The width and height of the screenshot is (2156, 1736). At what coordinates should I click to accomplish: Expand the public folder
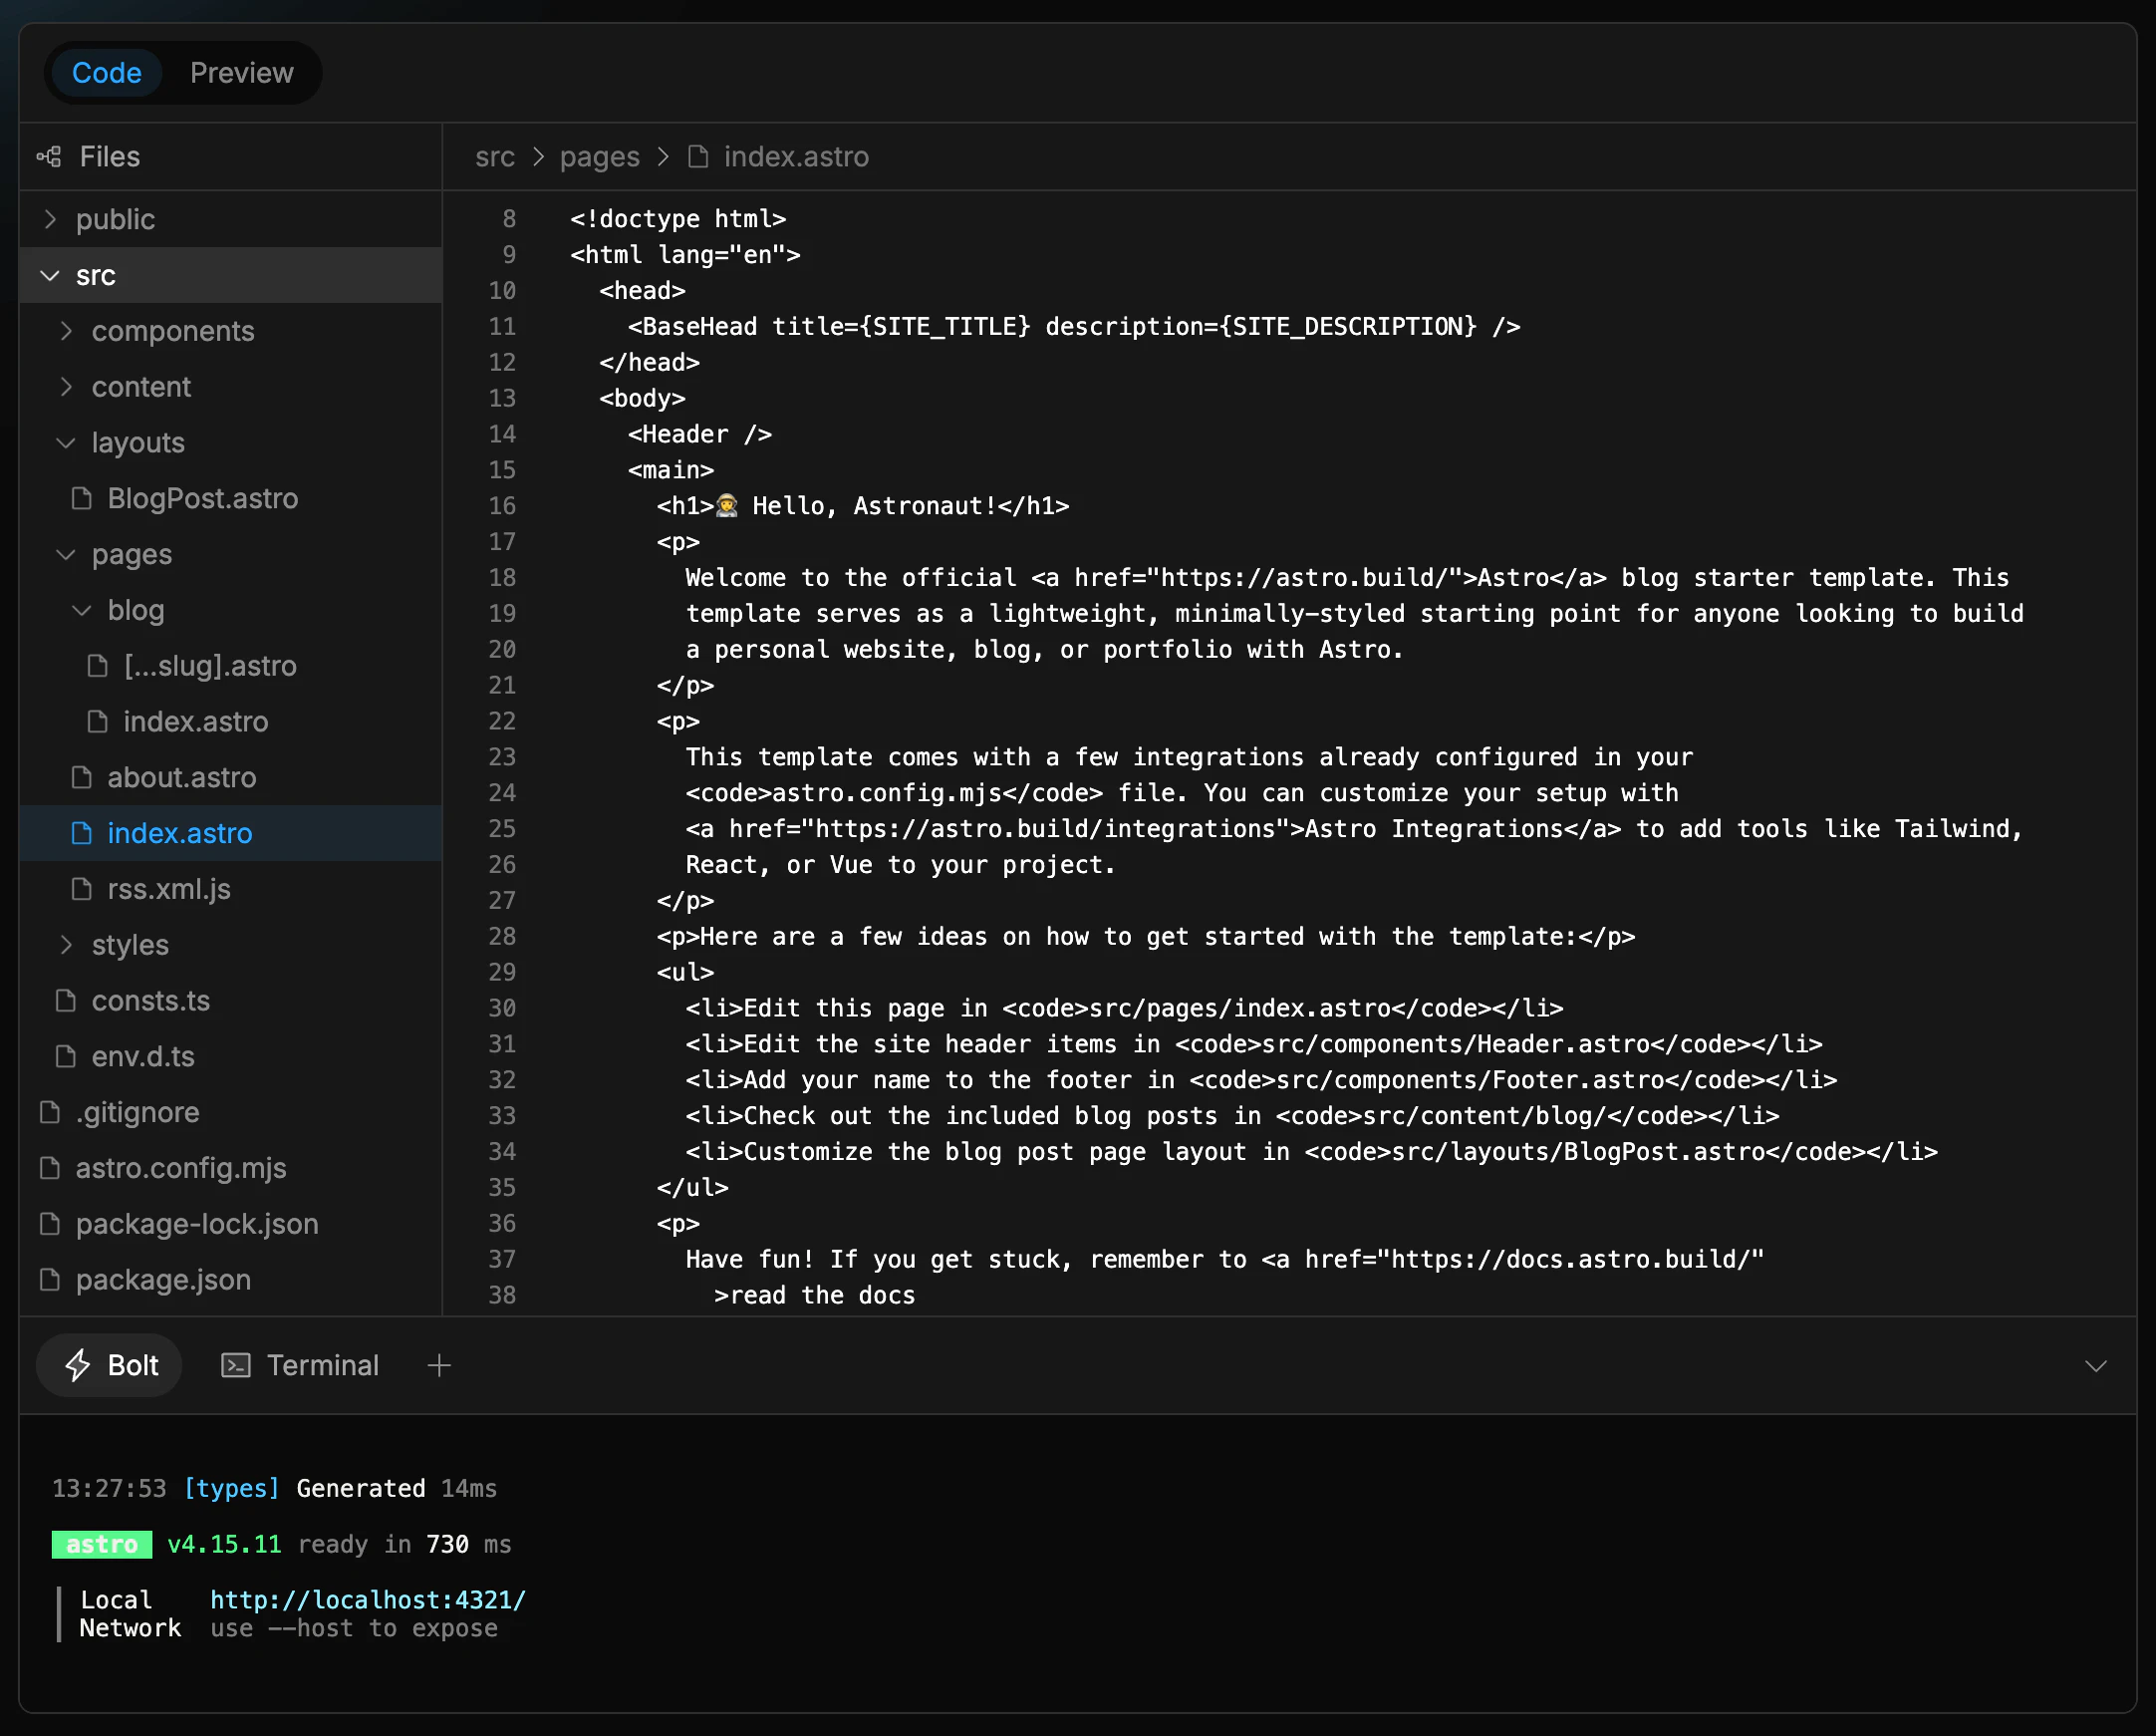pyautogui.click(x=115, y=220)
